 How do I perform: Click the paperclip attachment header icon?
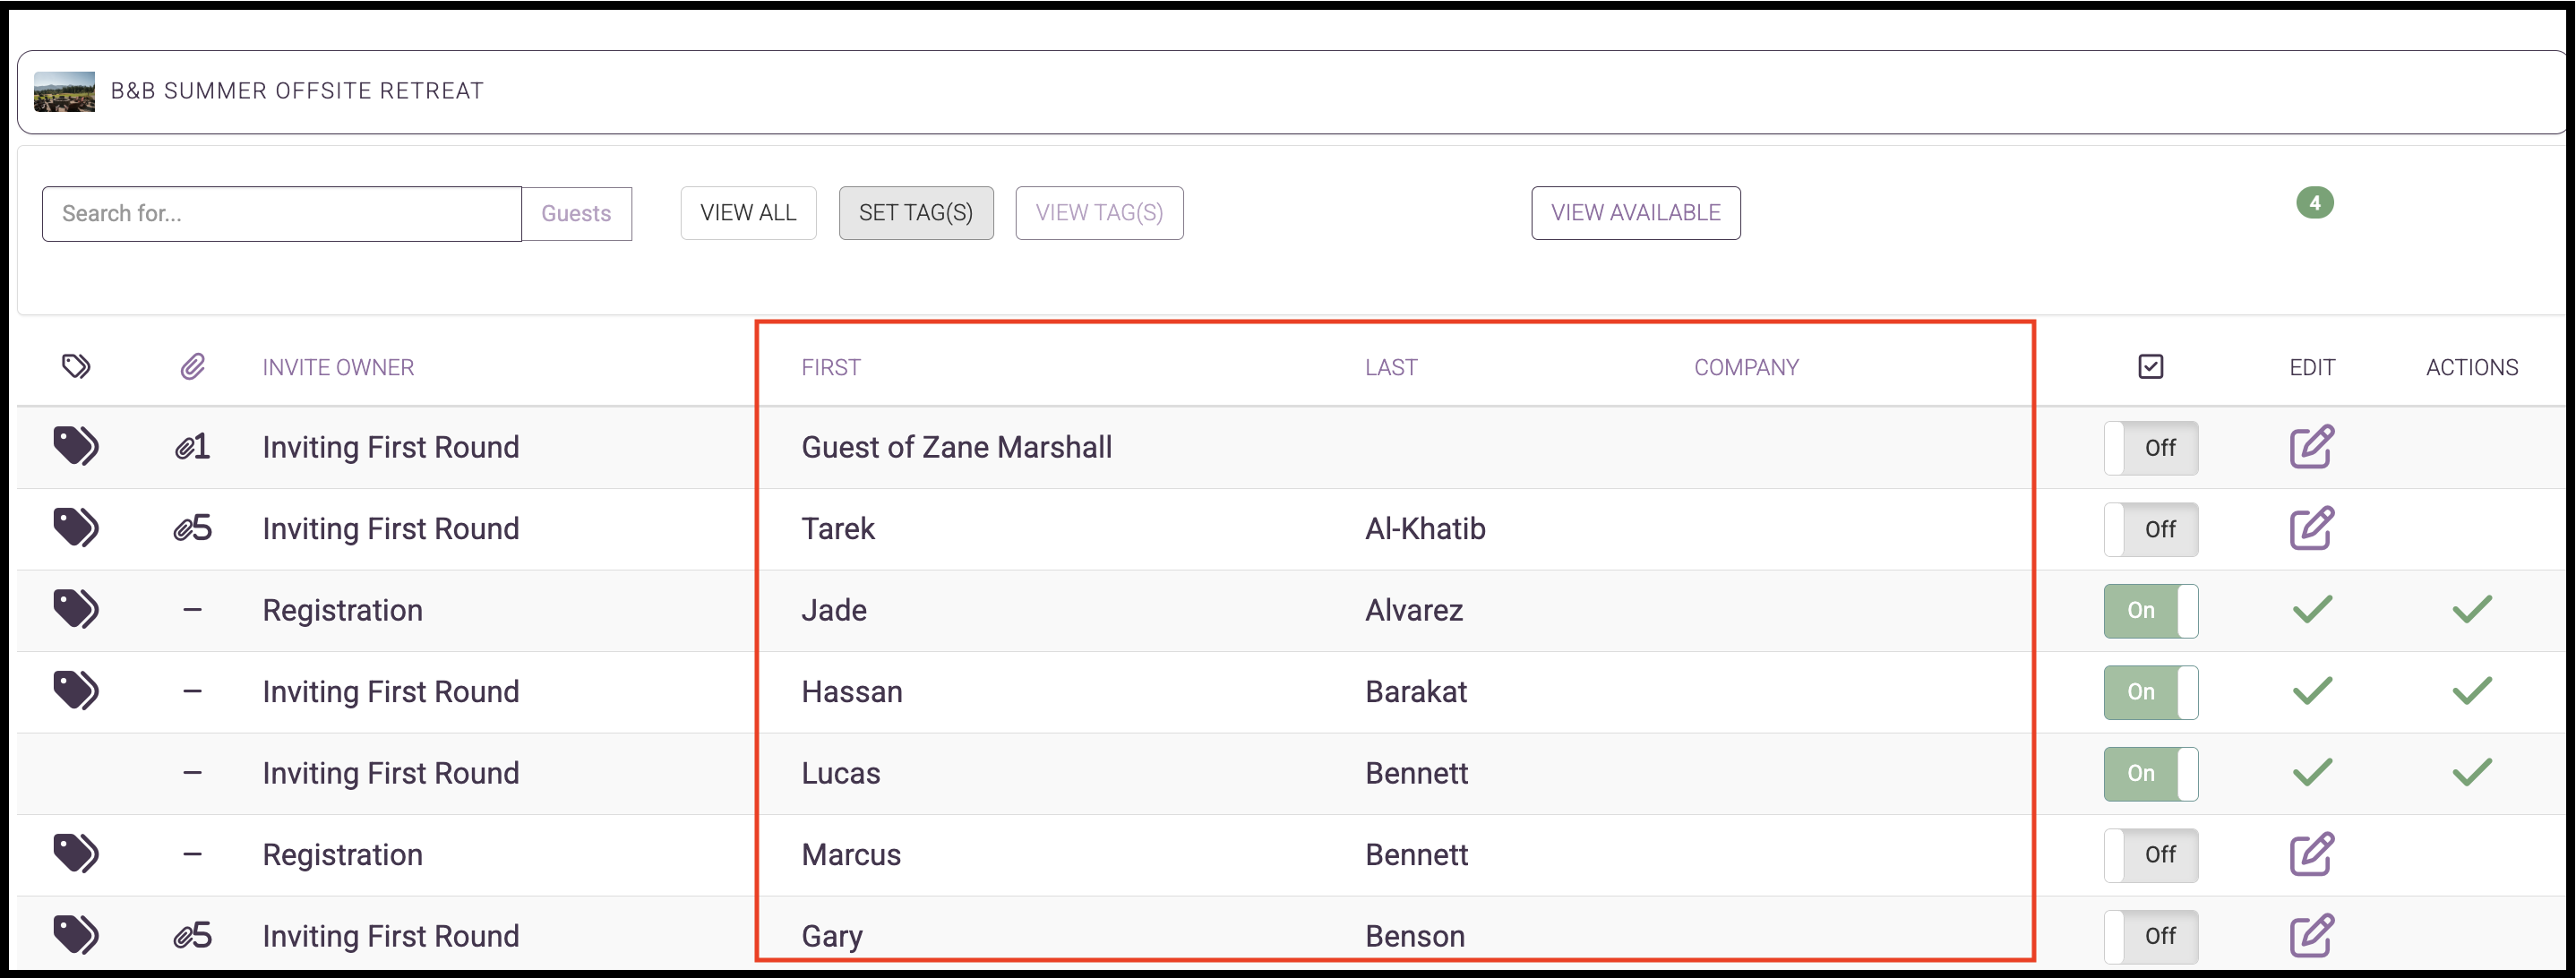click(192, 366)
